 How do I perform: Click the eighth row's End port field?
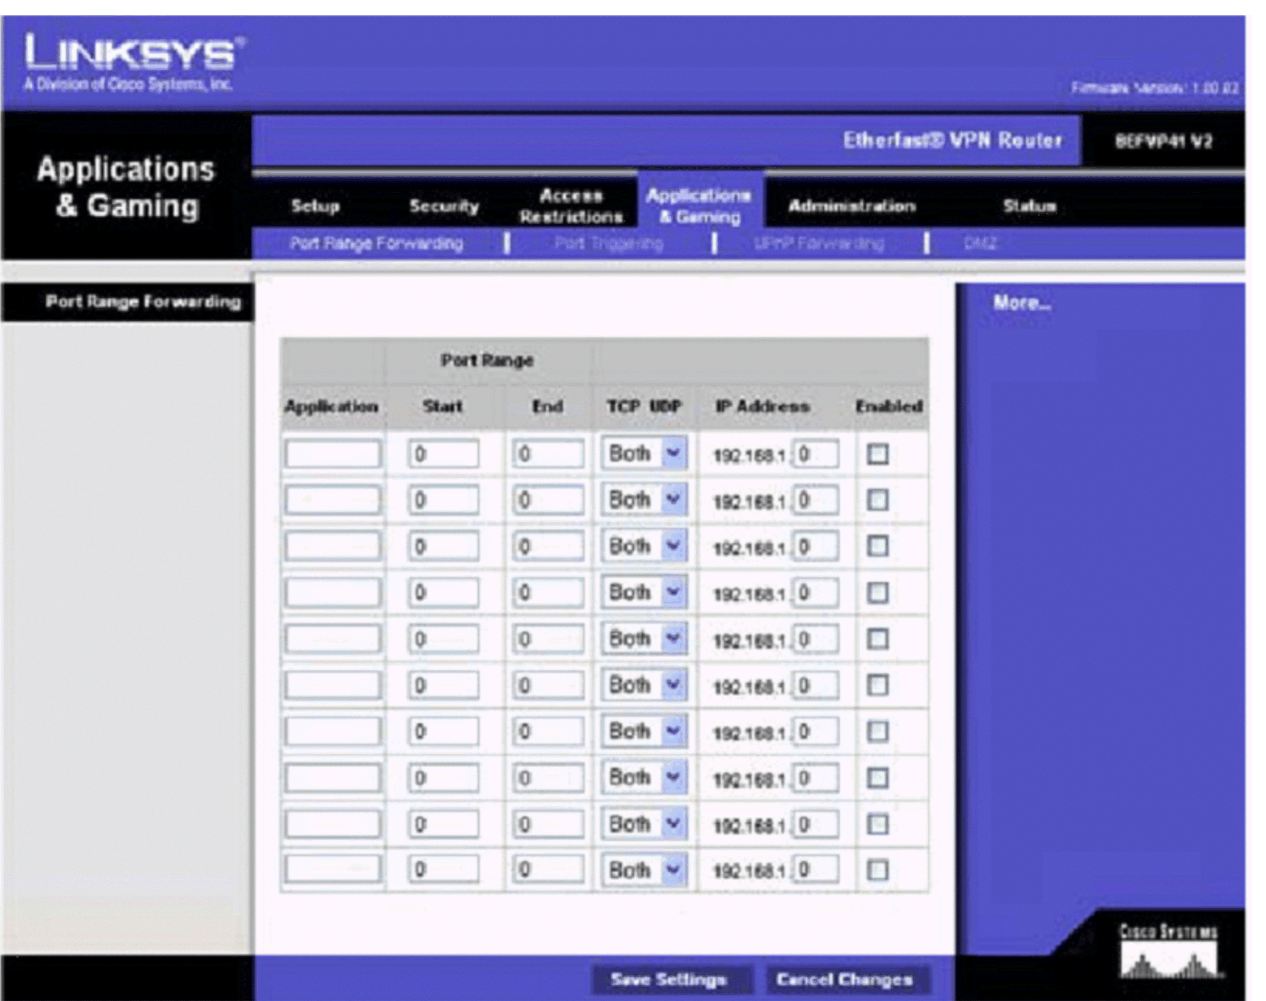(549, 778)
